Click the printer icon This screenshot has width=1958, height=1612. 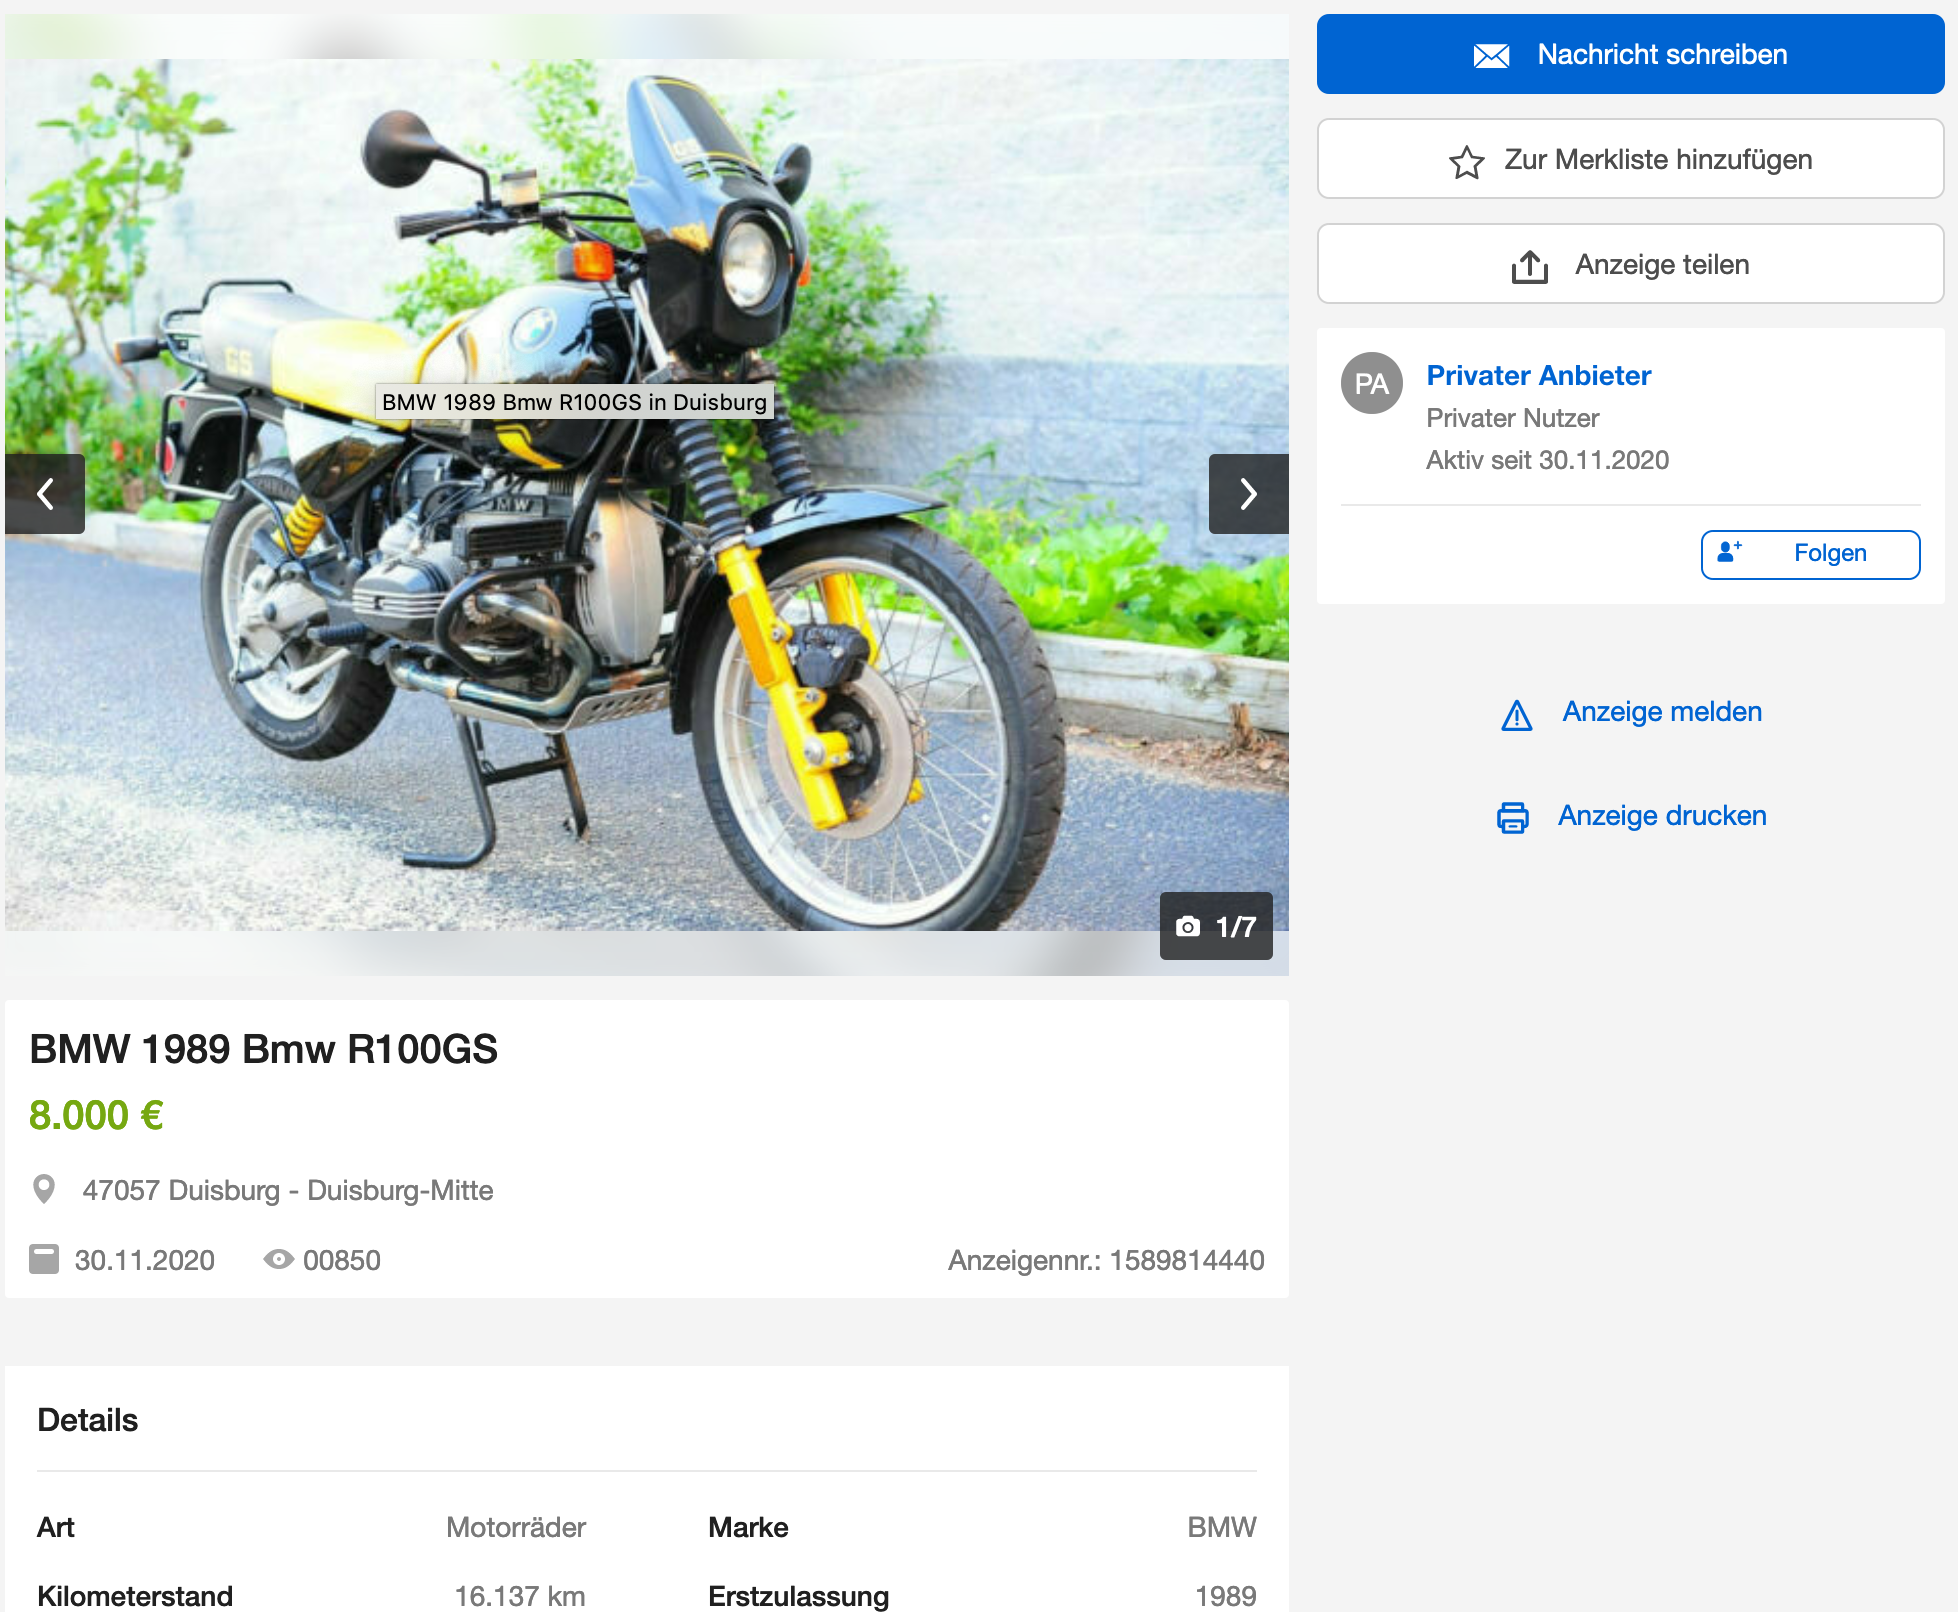click(x=1512, y=817)
